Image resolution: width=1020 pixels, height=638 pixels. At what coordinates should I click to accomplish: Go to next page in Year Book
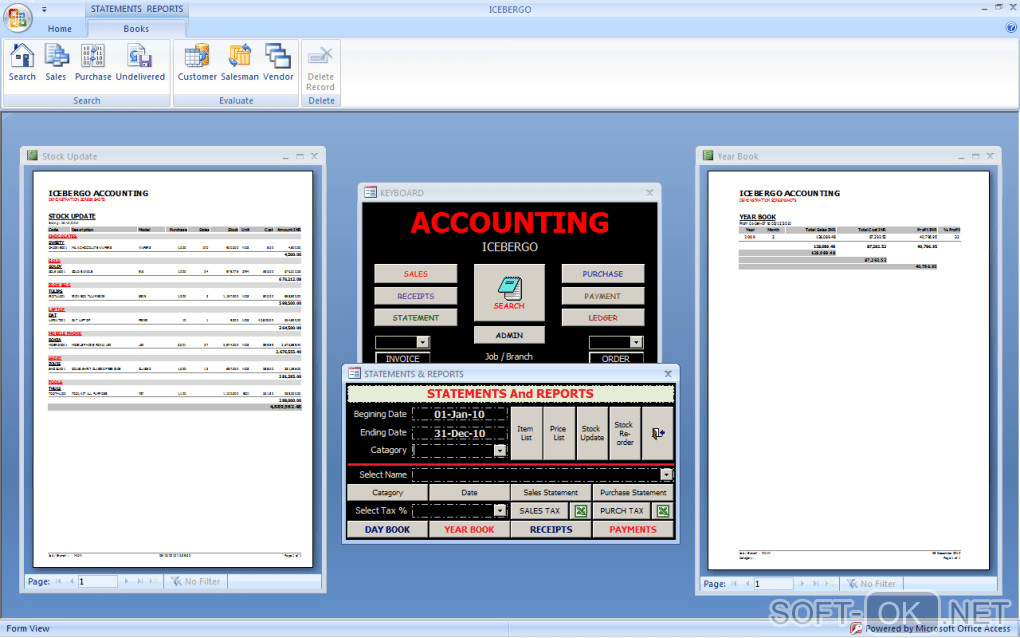[x=801, y=584]
